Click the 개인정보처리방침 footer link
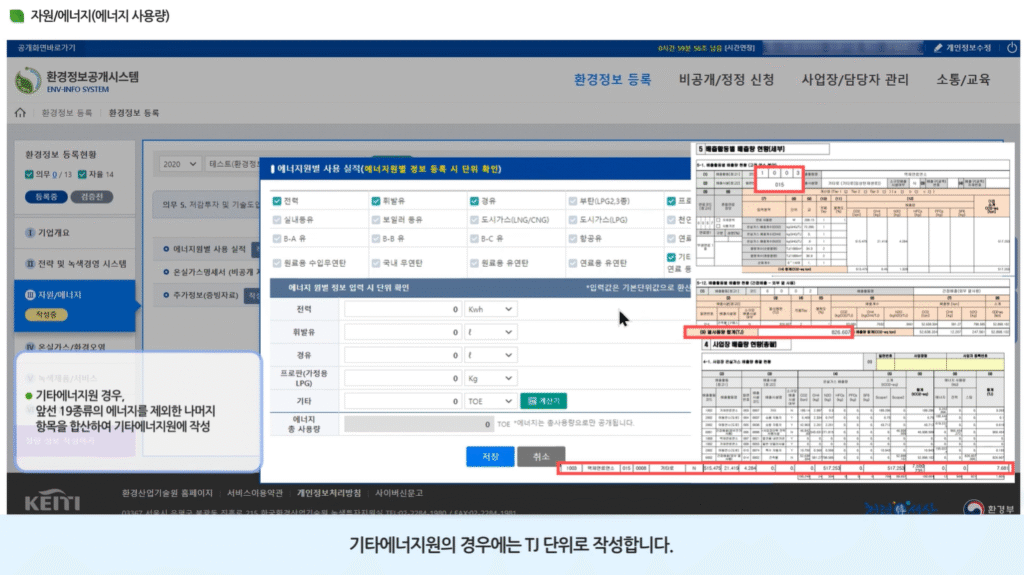 click(329, 493)
